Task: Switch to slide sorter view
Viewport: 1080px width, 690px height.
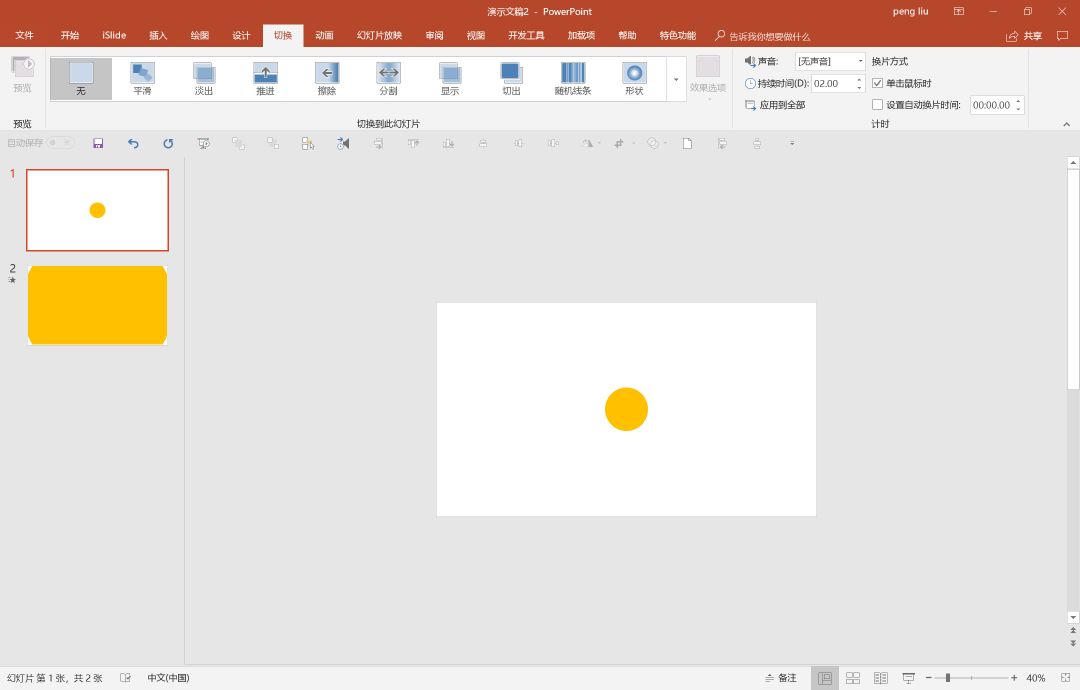Action: [853, 678]
